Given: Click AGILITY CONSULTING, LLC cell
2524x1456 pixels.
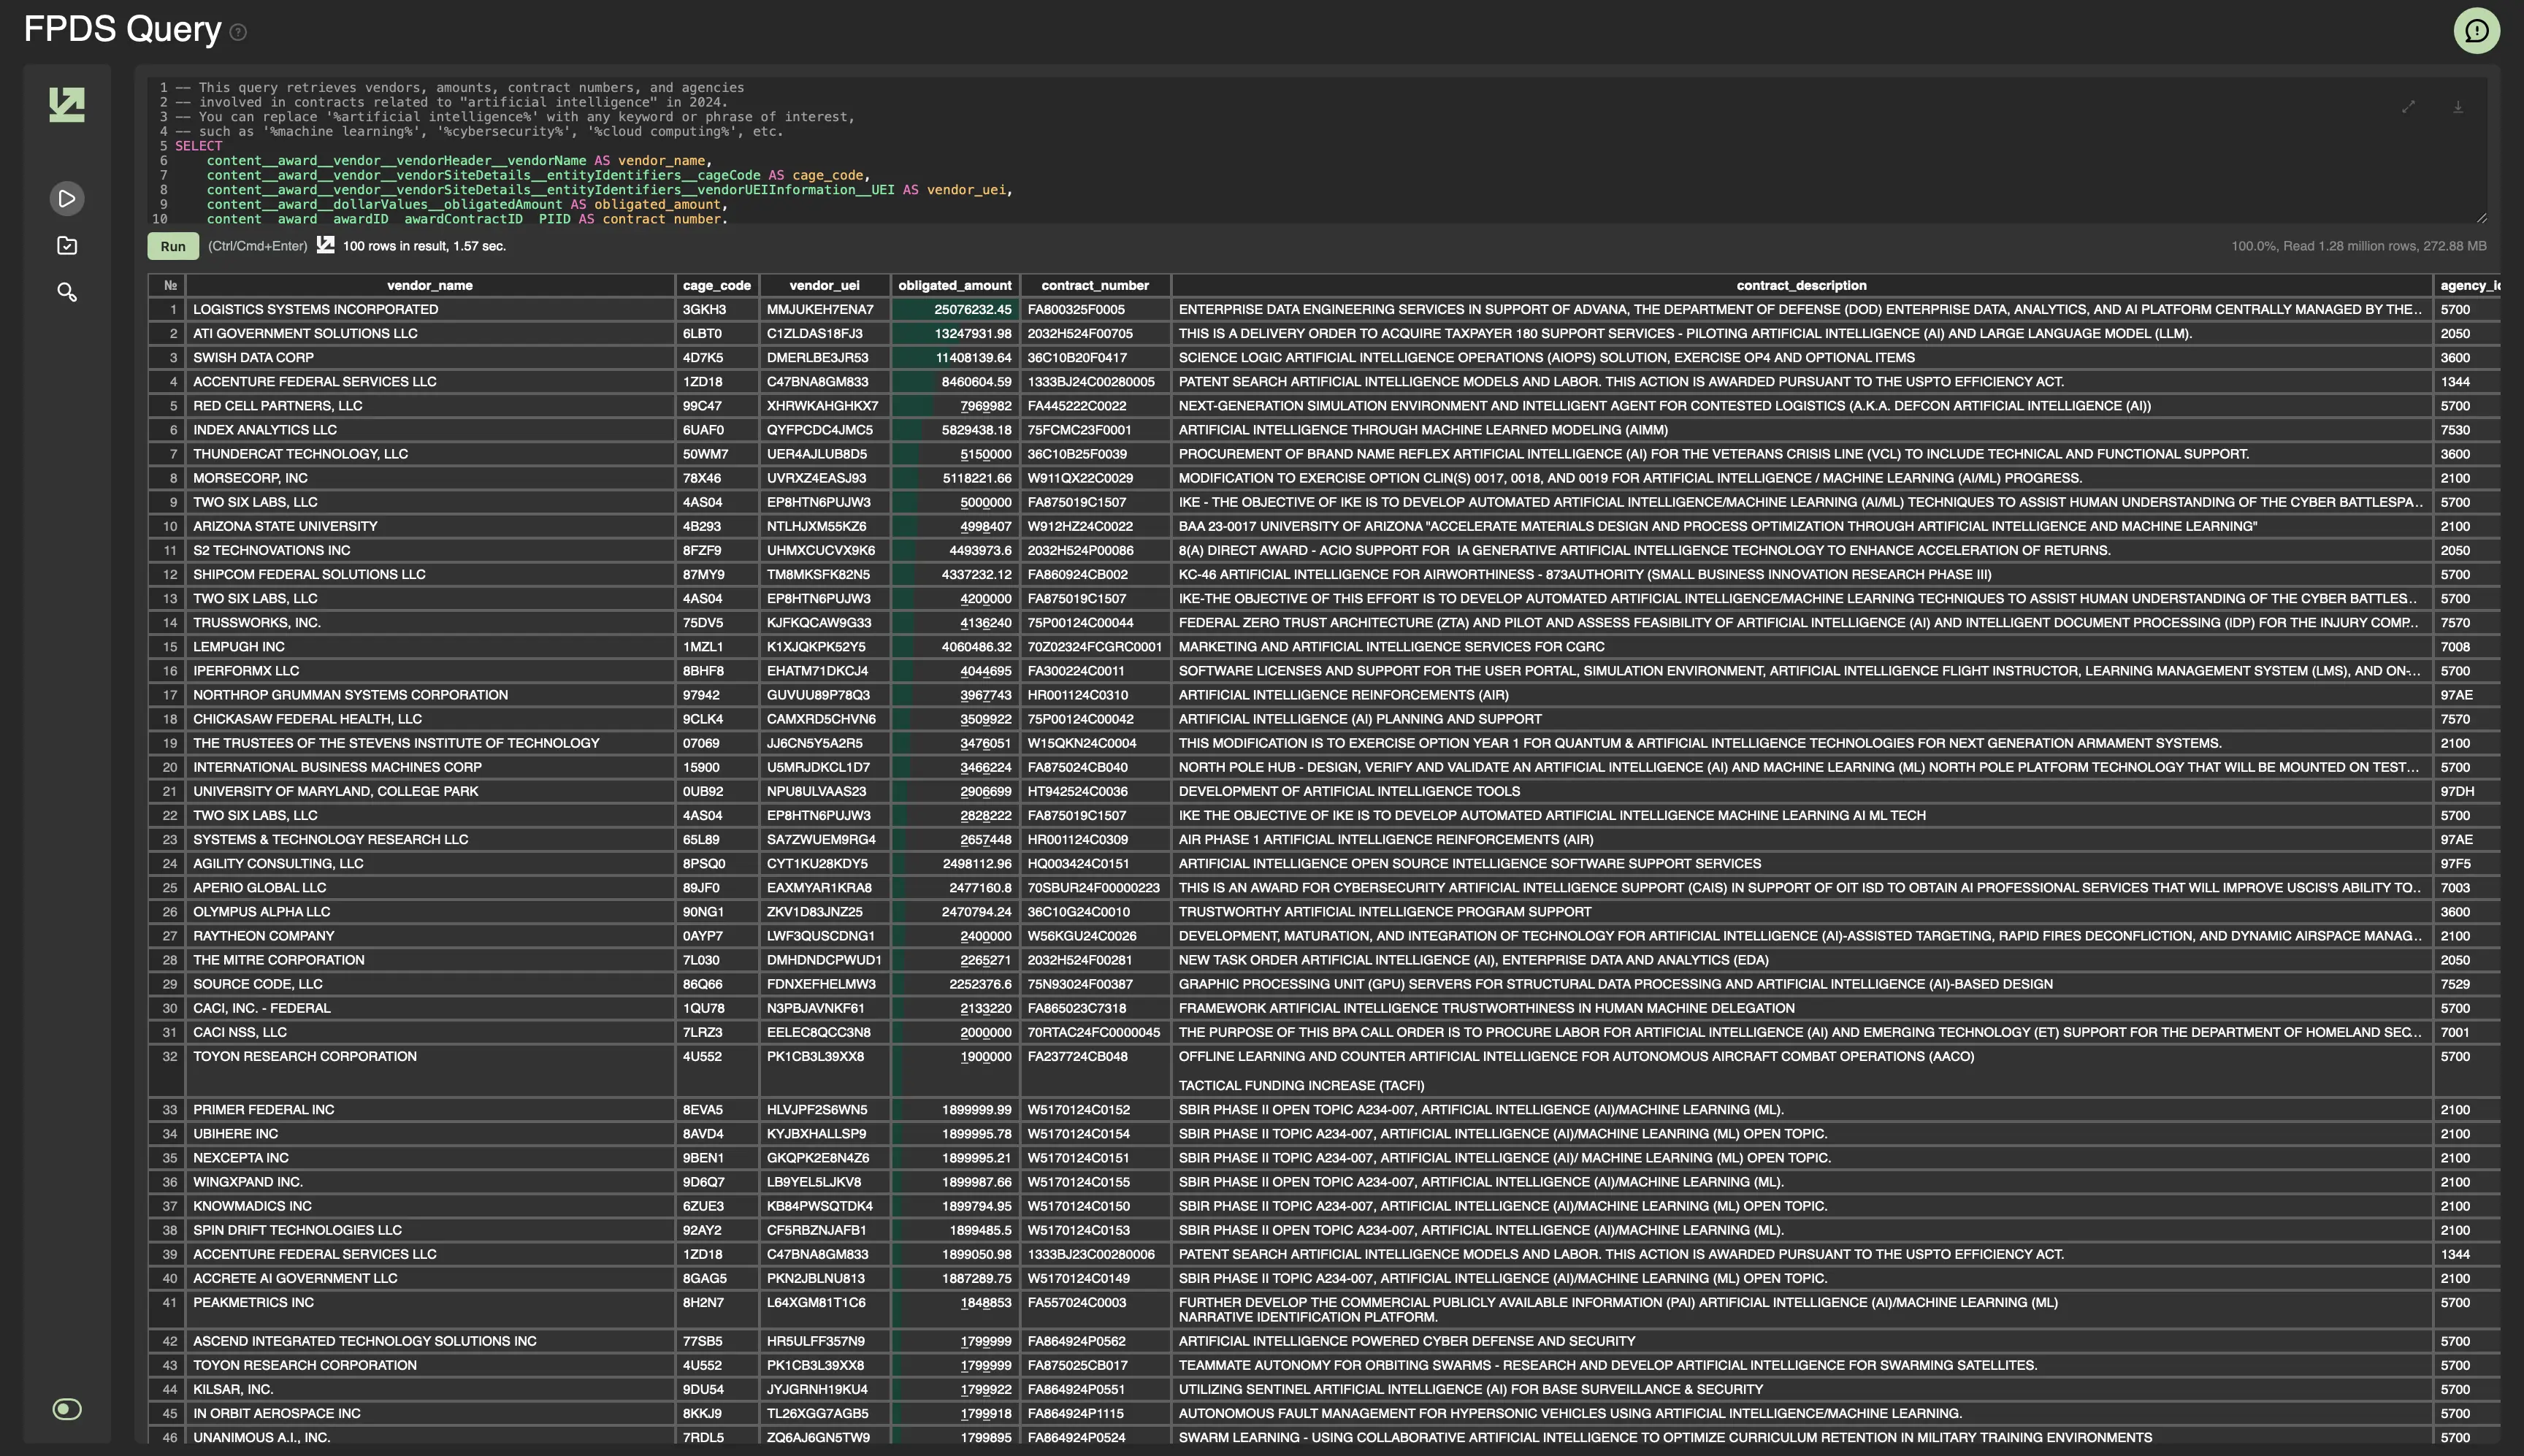Looking at the screenshot, I should pos(430,864).
